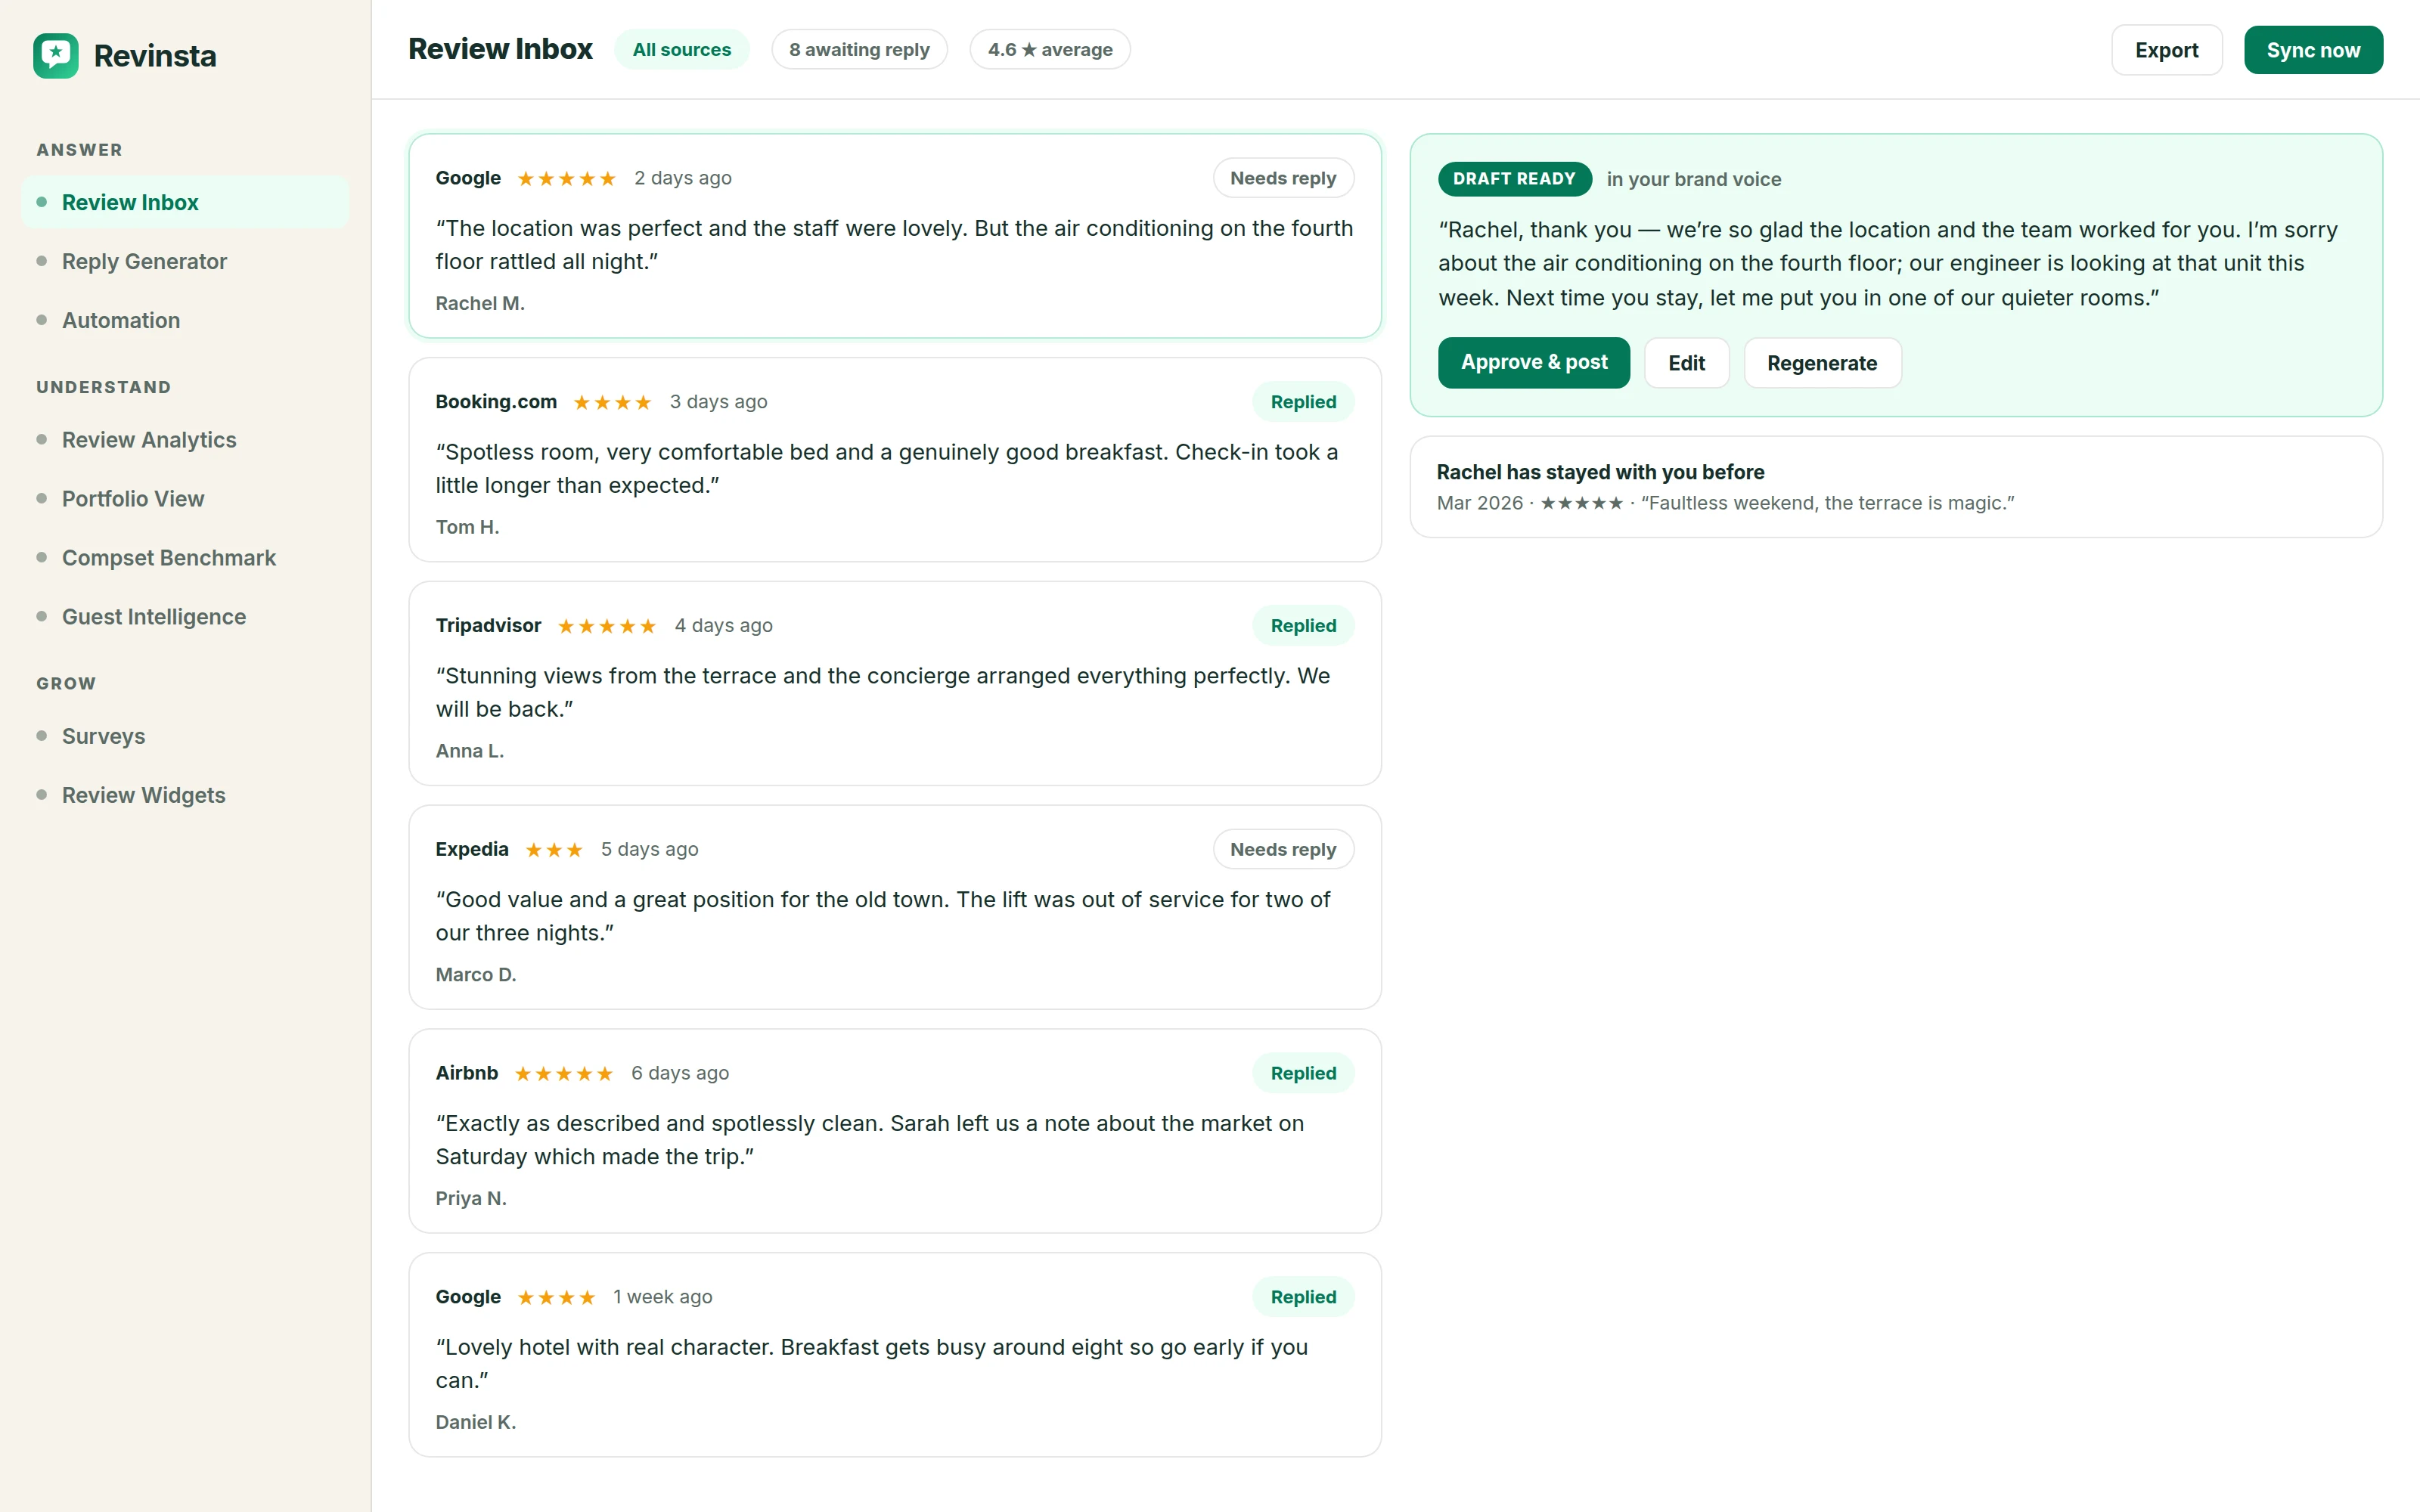The image size is (2420, 1512).
Task: Open Compset Benchmark
Action: point(185,558)
